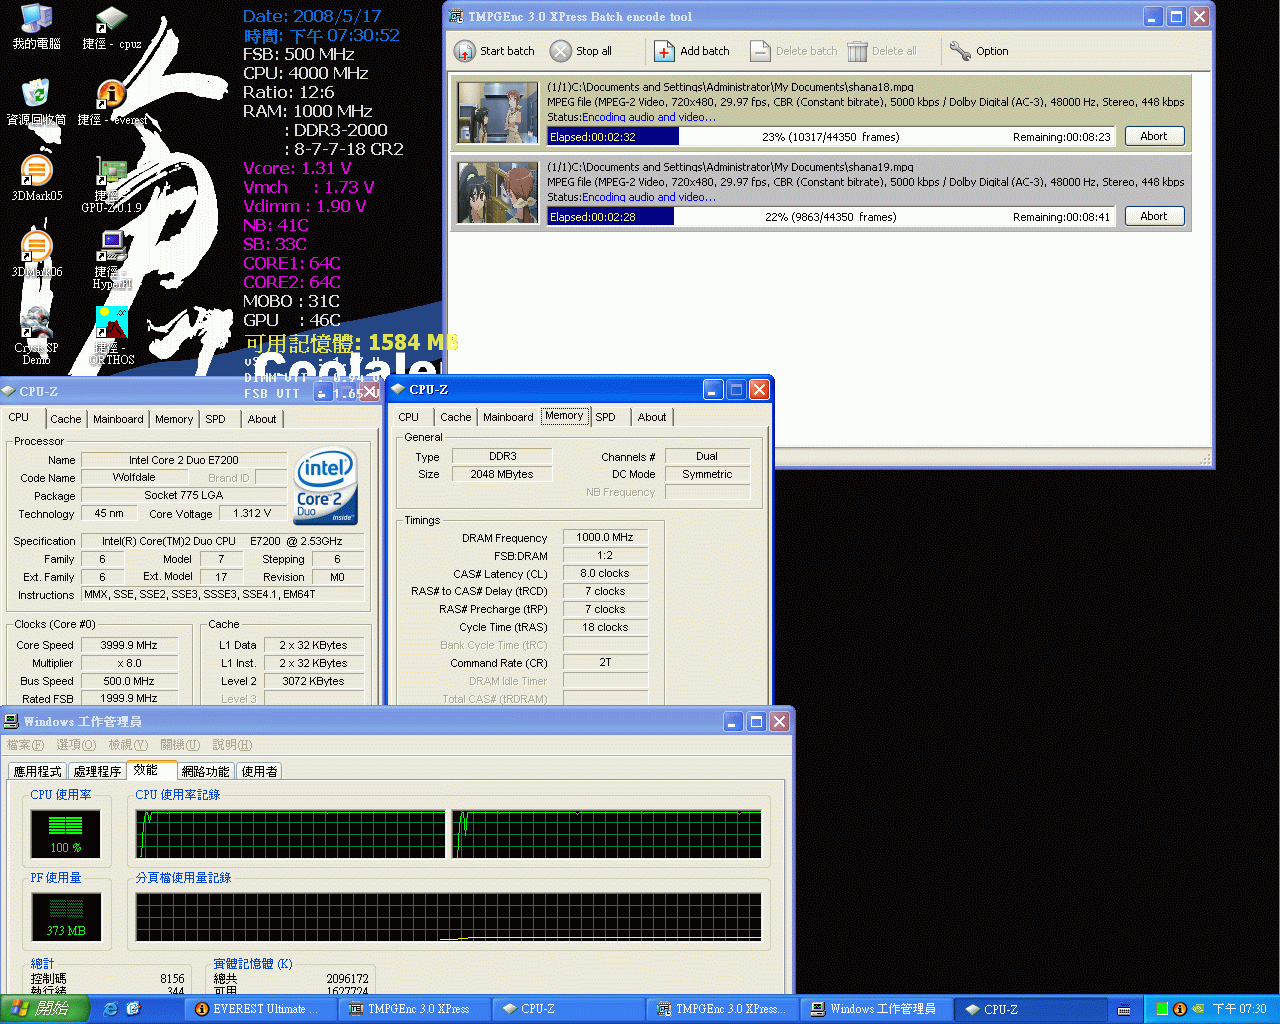This screenshot has height=1024, width=1280.
Task: Click shana18.mpg encoding progress bar
Action: tap(830, 137)
